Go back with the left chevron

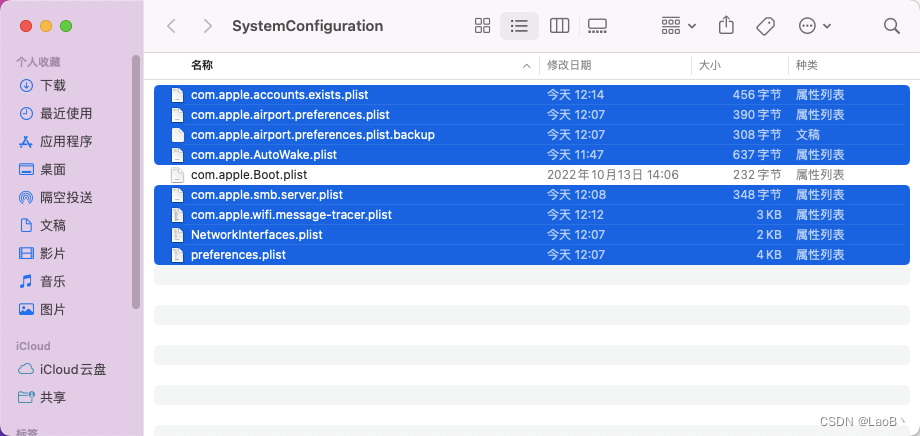(171, 26)
